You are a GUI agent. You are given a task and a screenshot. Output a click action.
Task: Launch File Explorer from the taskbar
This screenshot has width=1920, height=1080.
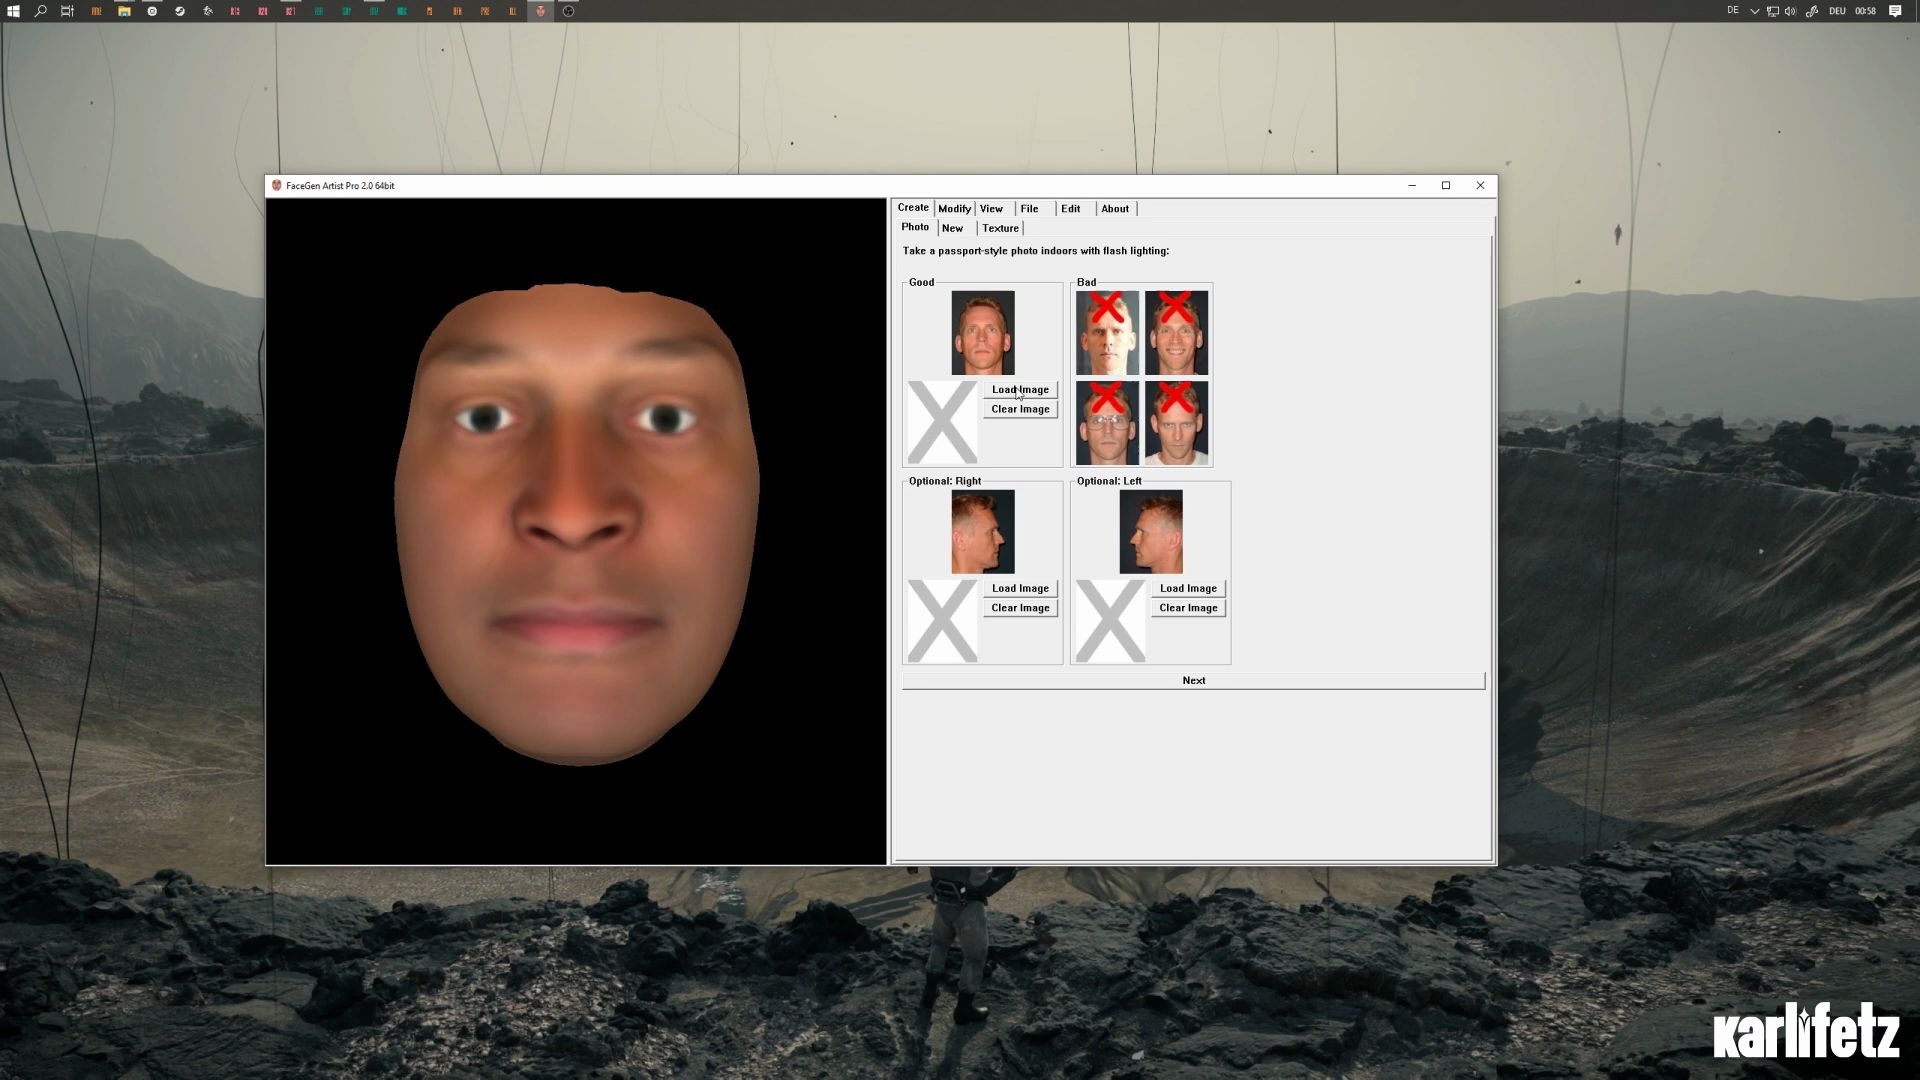tap(124, 11)
